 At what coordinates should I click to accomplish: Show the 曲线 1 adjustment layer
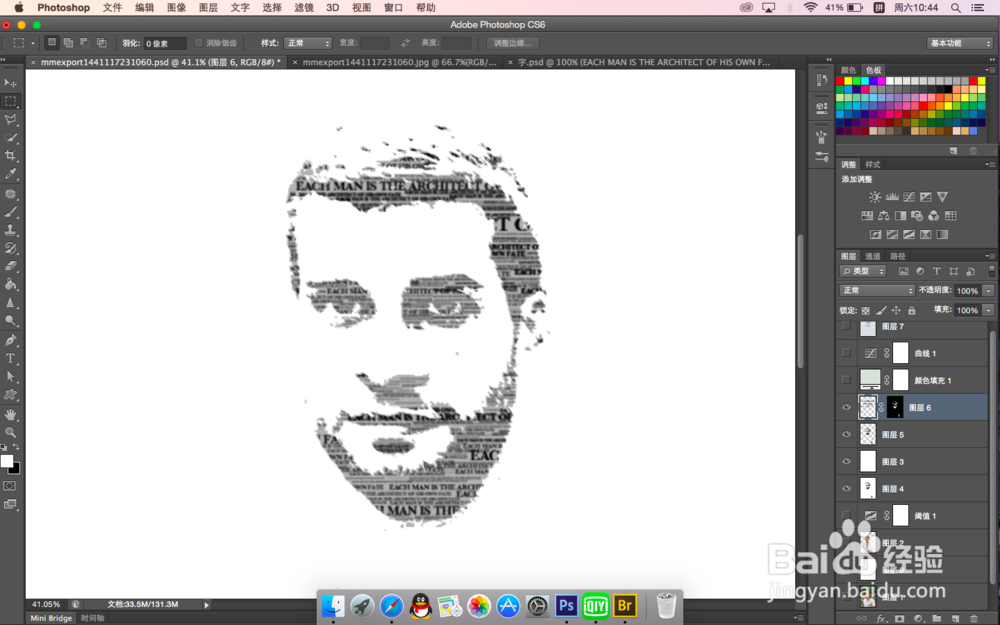click(x=846, y=353)
